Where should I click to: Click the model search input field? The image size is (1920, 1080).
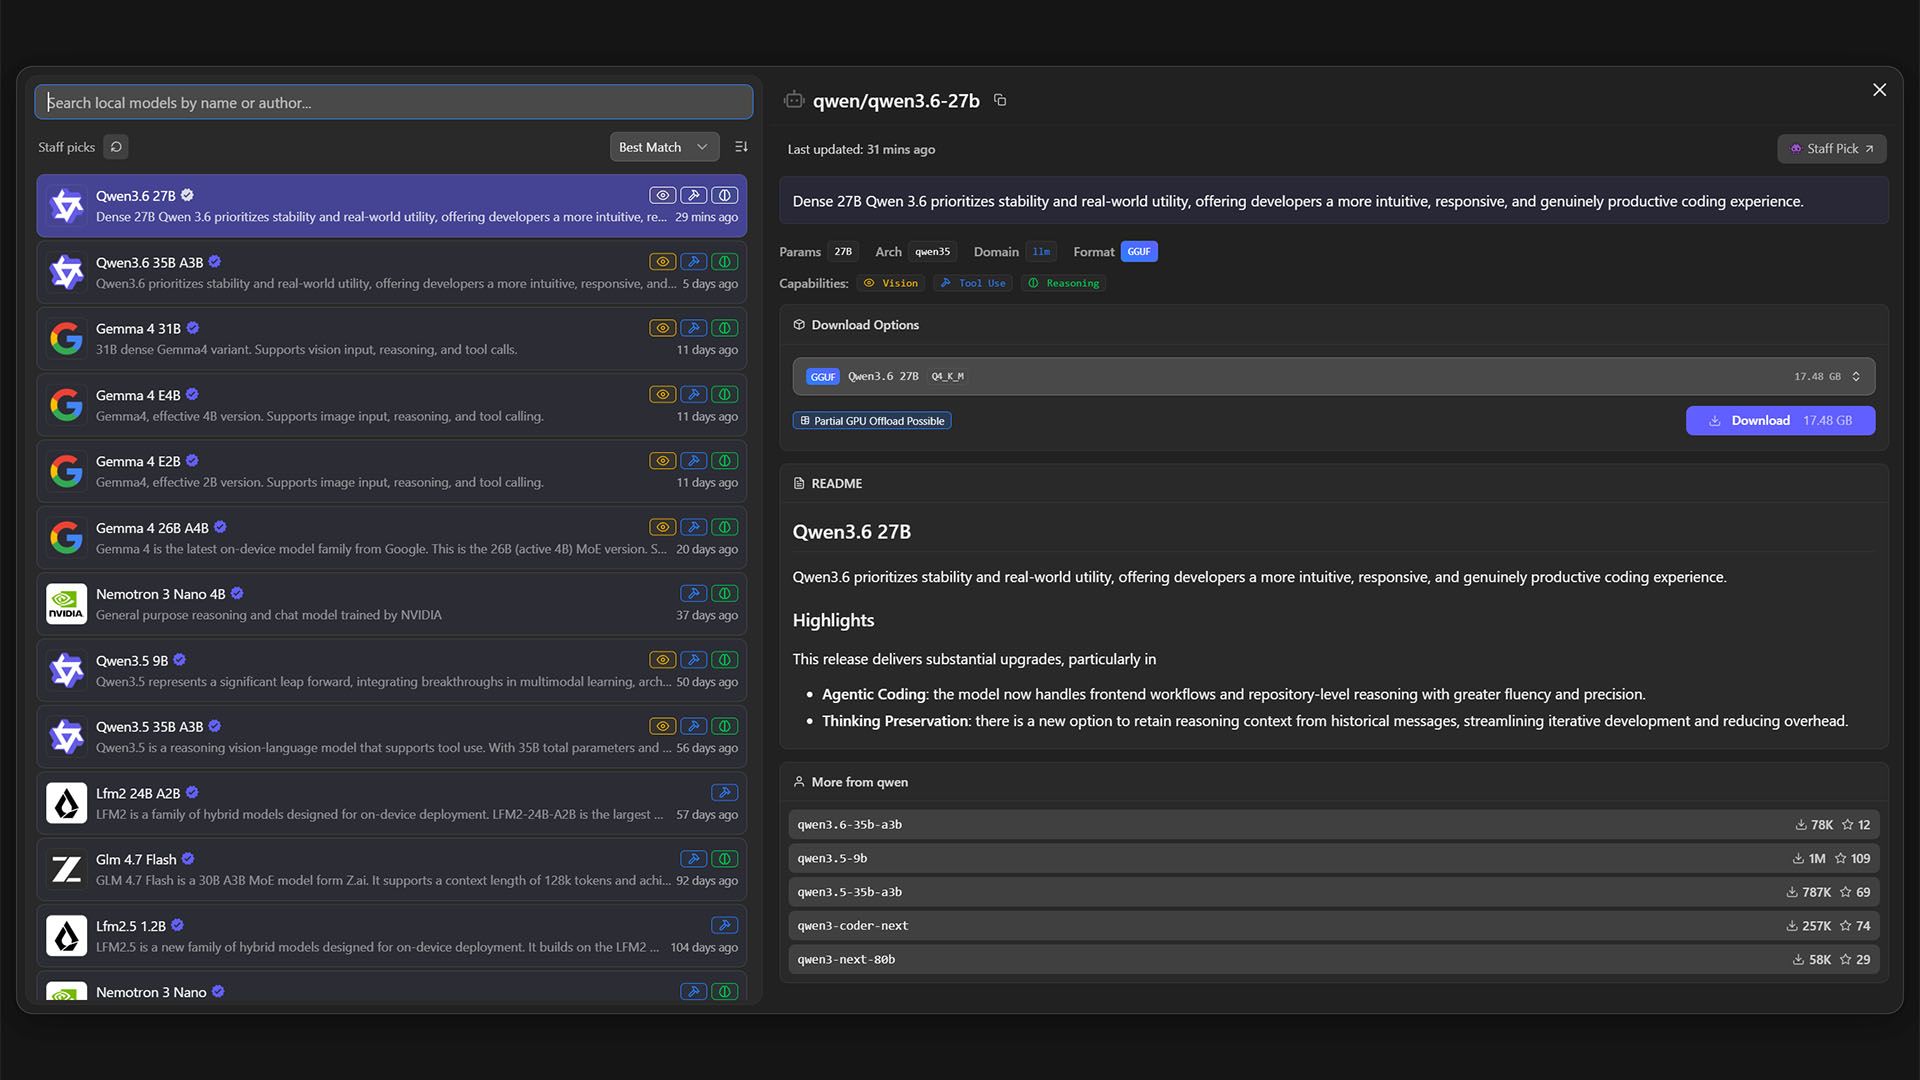(x=394, y=102)
